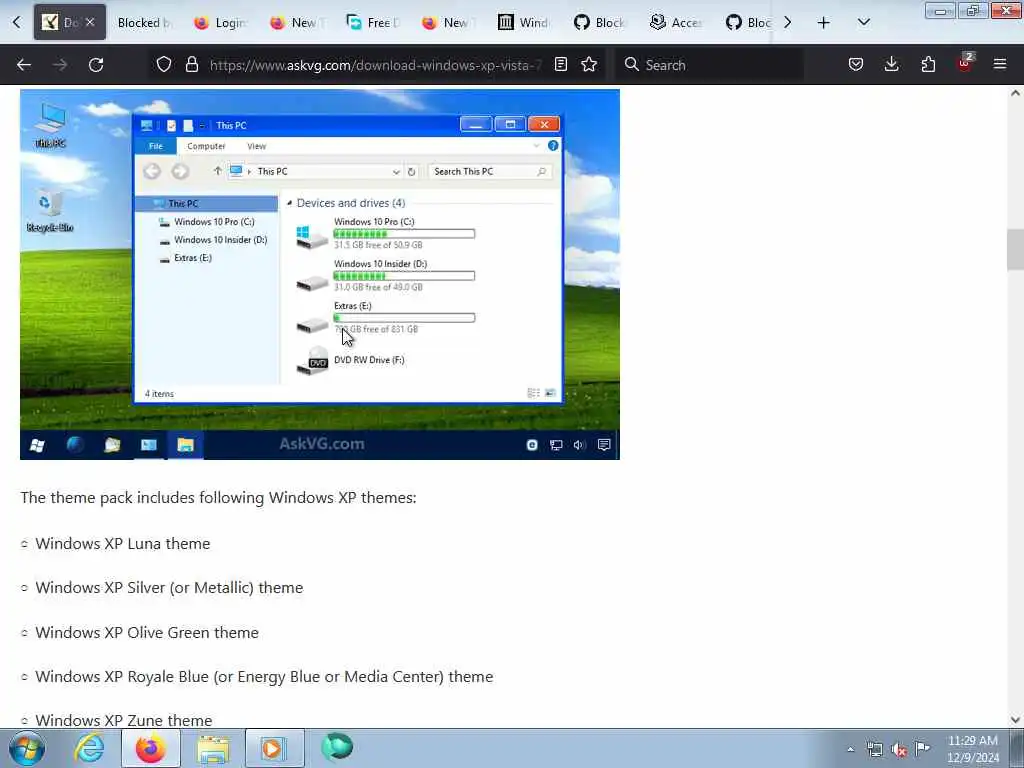Open the Firefox hamburger menu
Viewport: 1024px width, 768px height.
coord(1000,65)
